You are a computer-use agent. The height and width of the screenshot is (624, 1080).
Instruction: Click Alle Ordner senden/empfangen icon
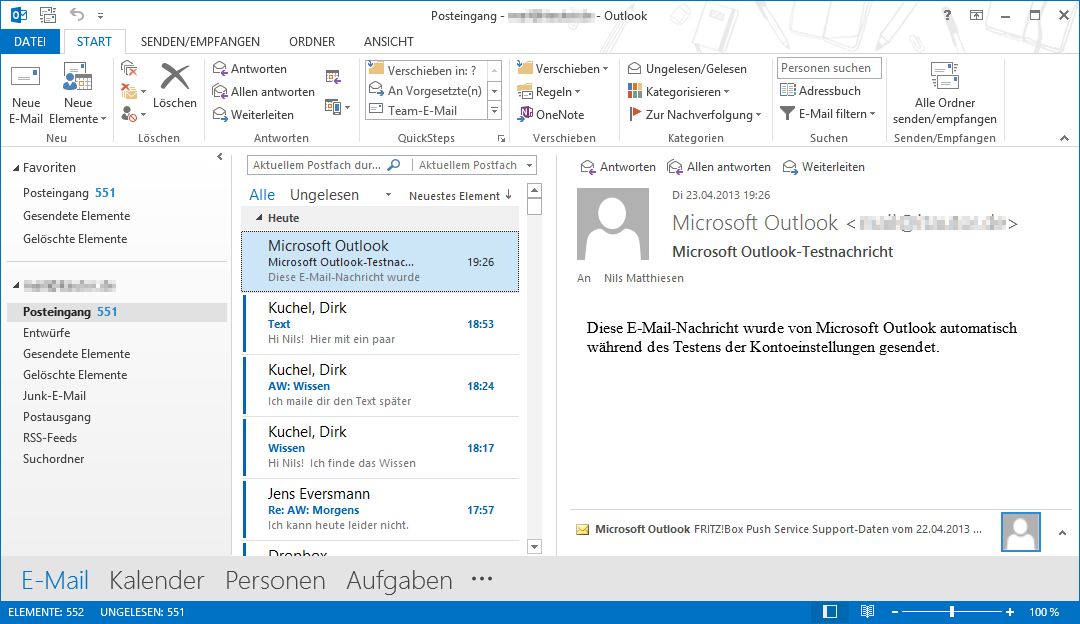[944, 78]
